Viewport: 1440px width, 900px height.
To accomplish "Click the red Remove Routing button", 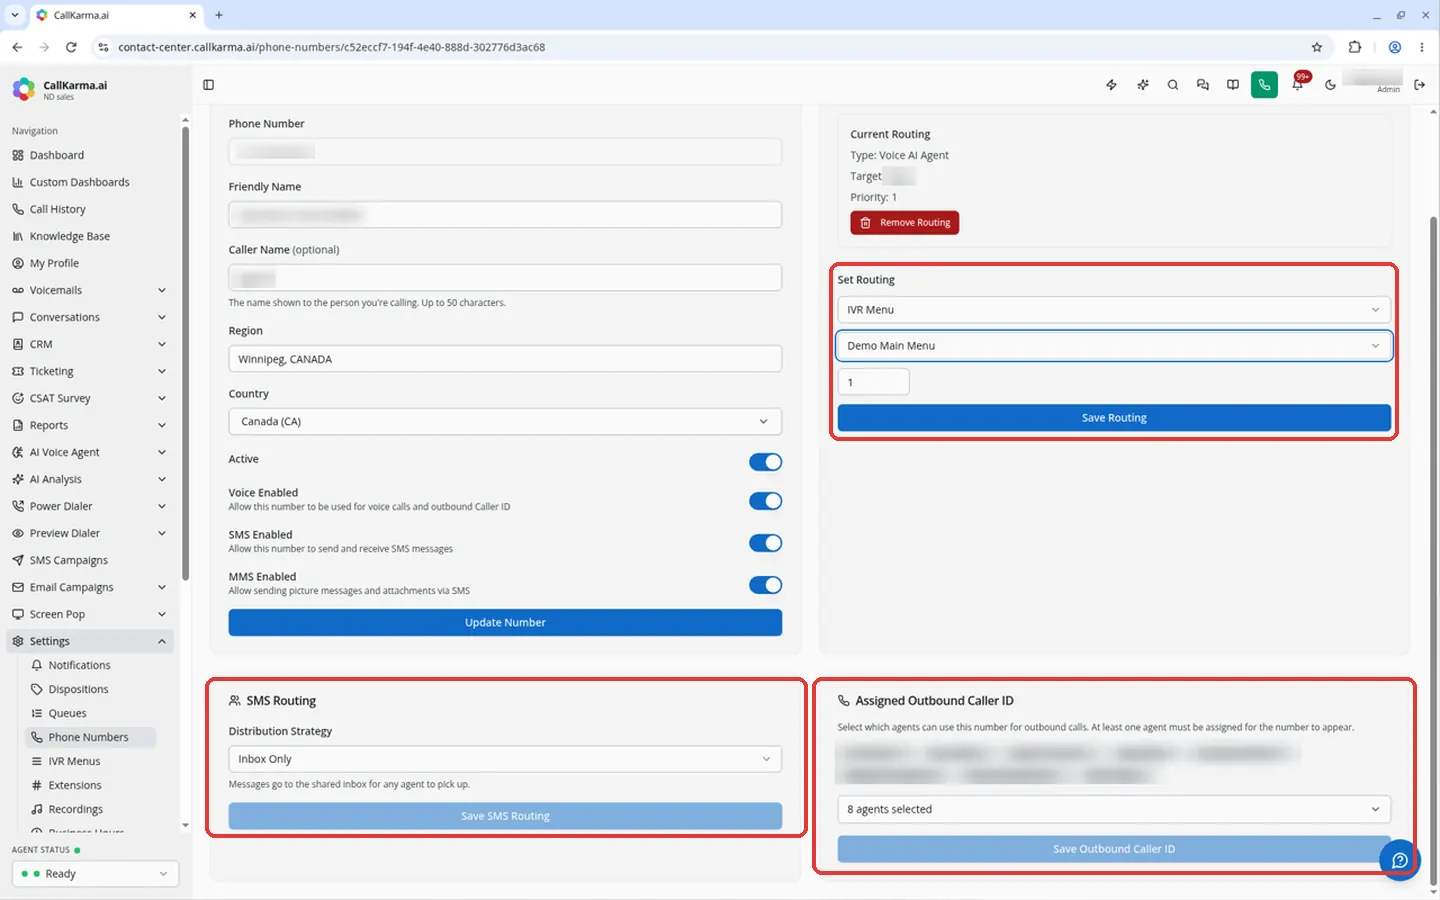I will (904, 223).
